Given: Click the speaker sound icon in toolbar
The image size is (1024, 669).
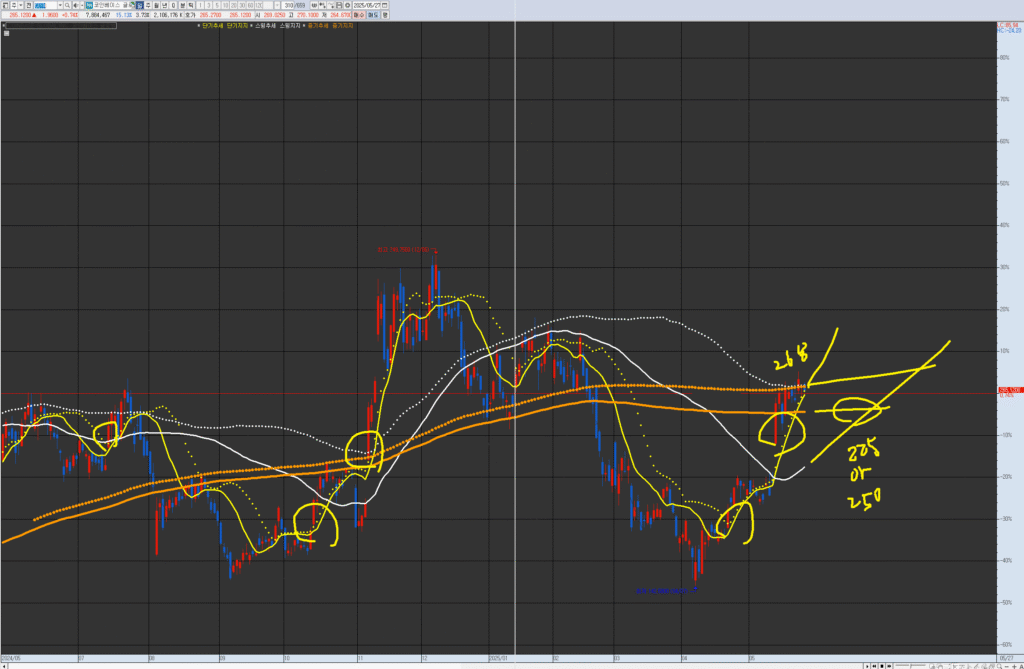Looking at the screenshot, I should point(76,5).
